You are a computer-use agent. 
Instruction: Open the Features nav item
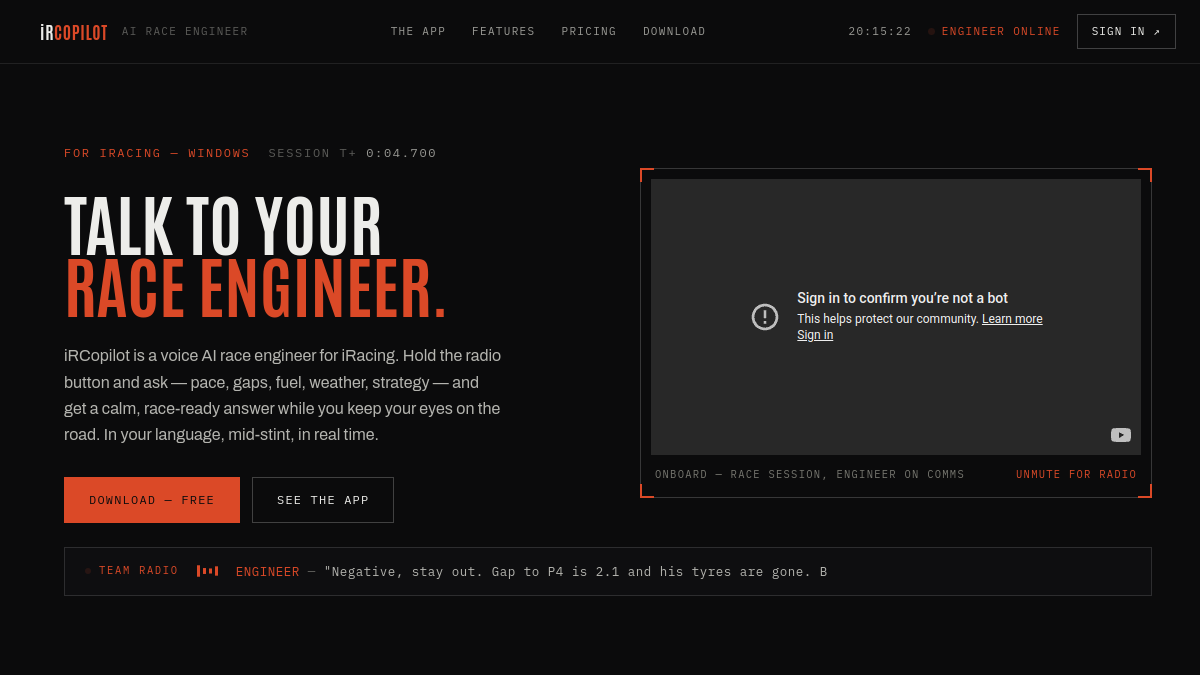[x=503, y=32]
